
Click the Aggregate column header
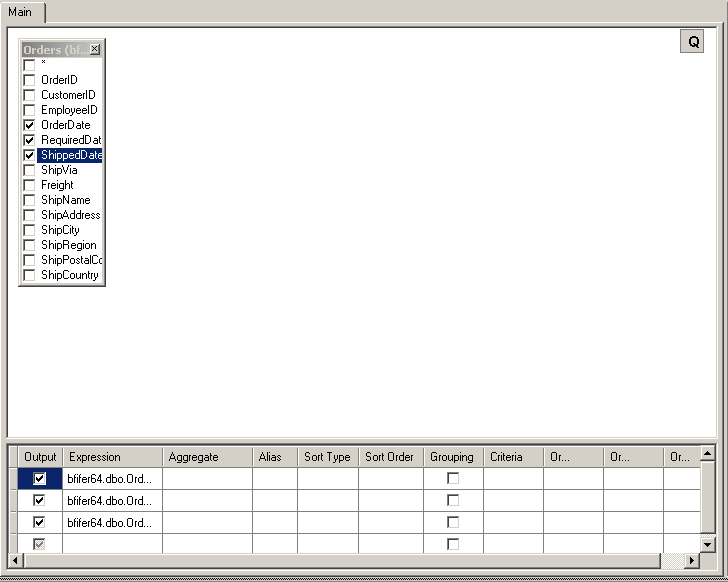(207, 457)
